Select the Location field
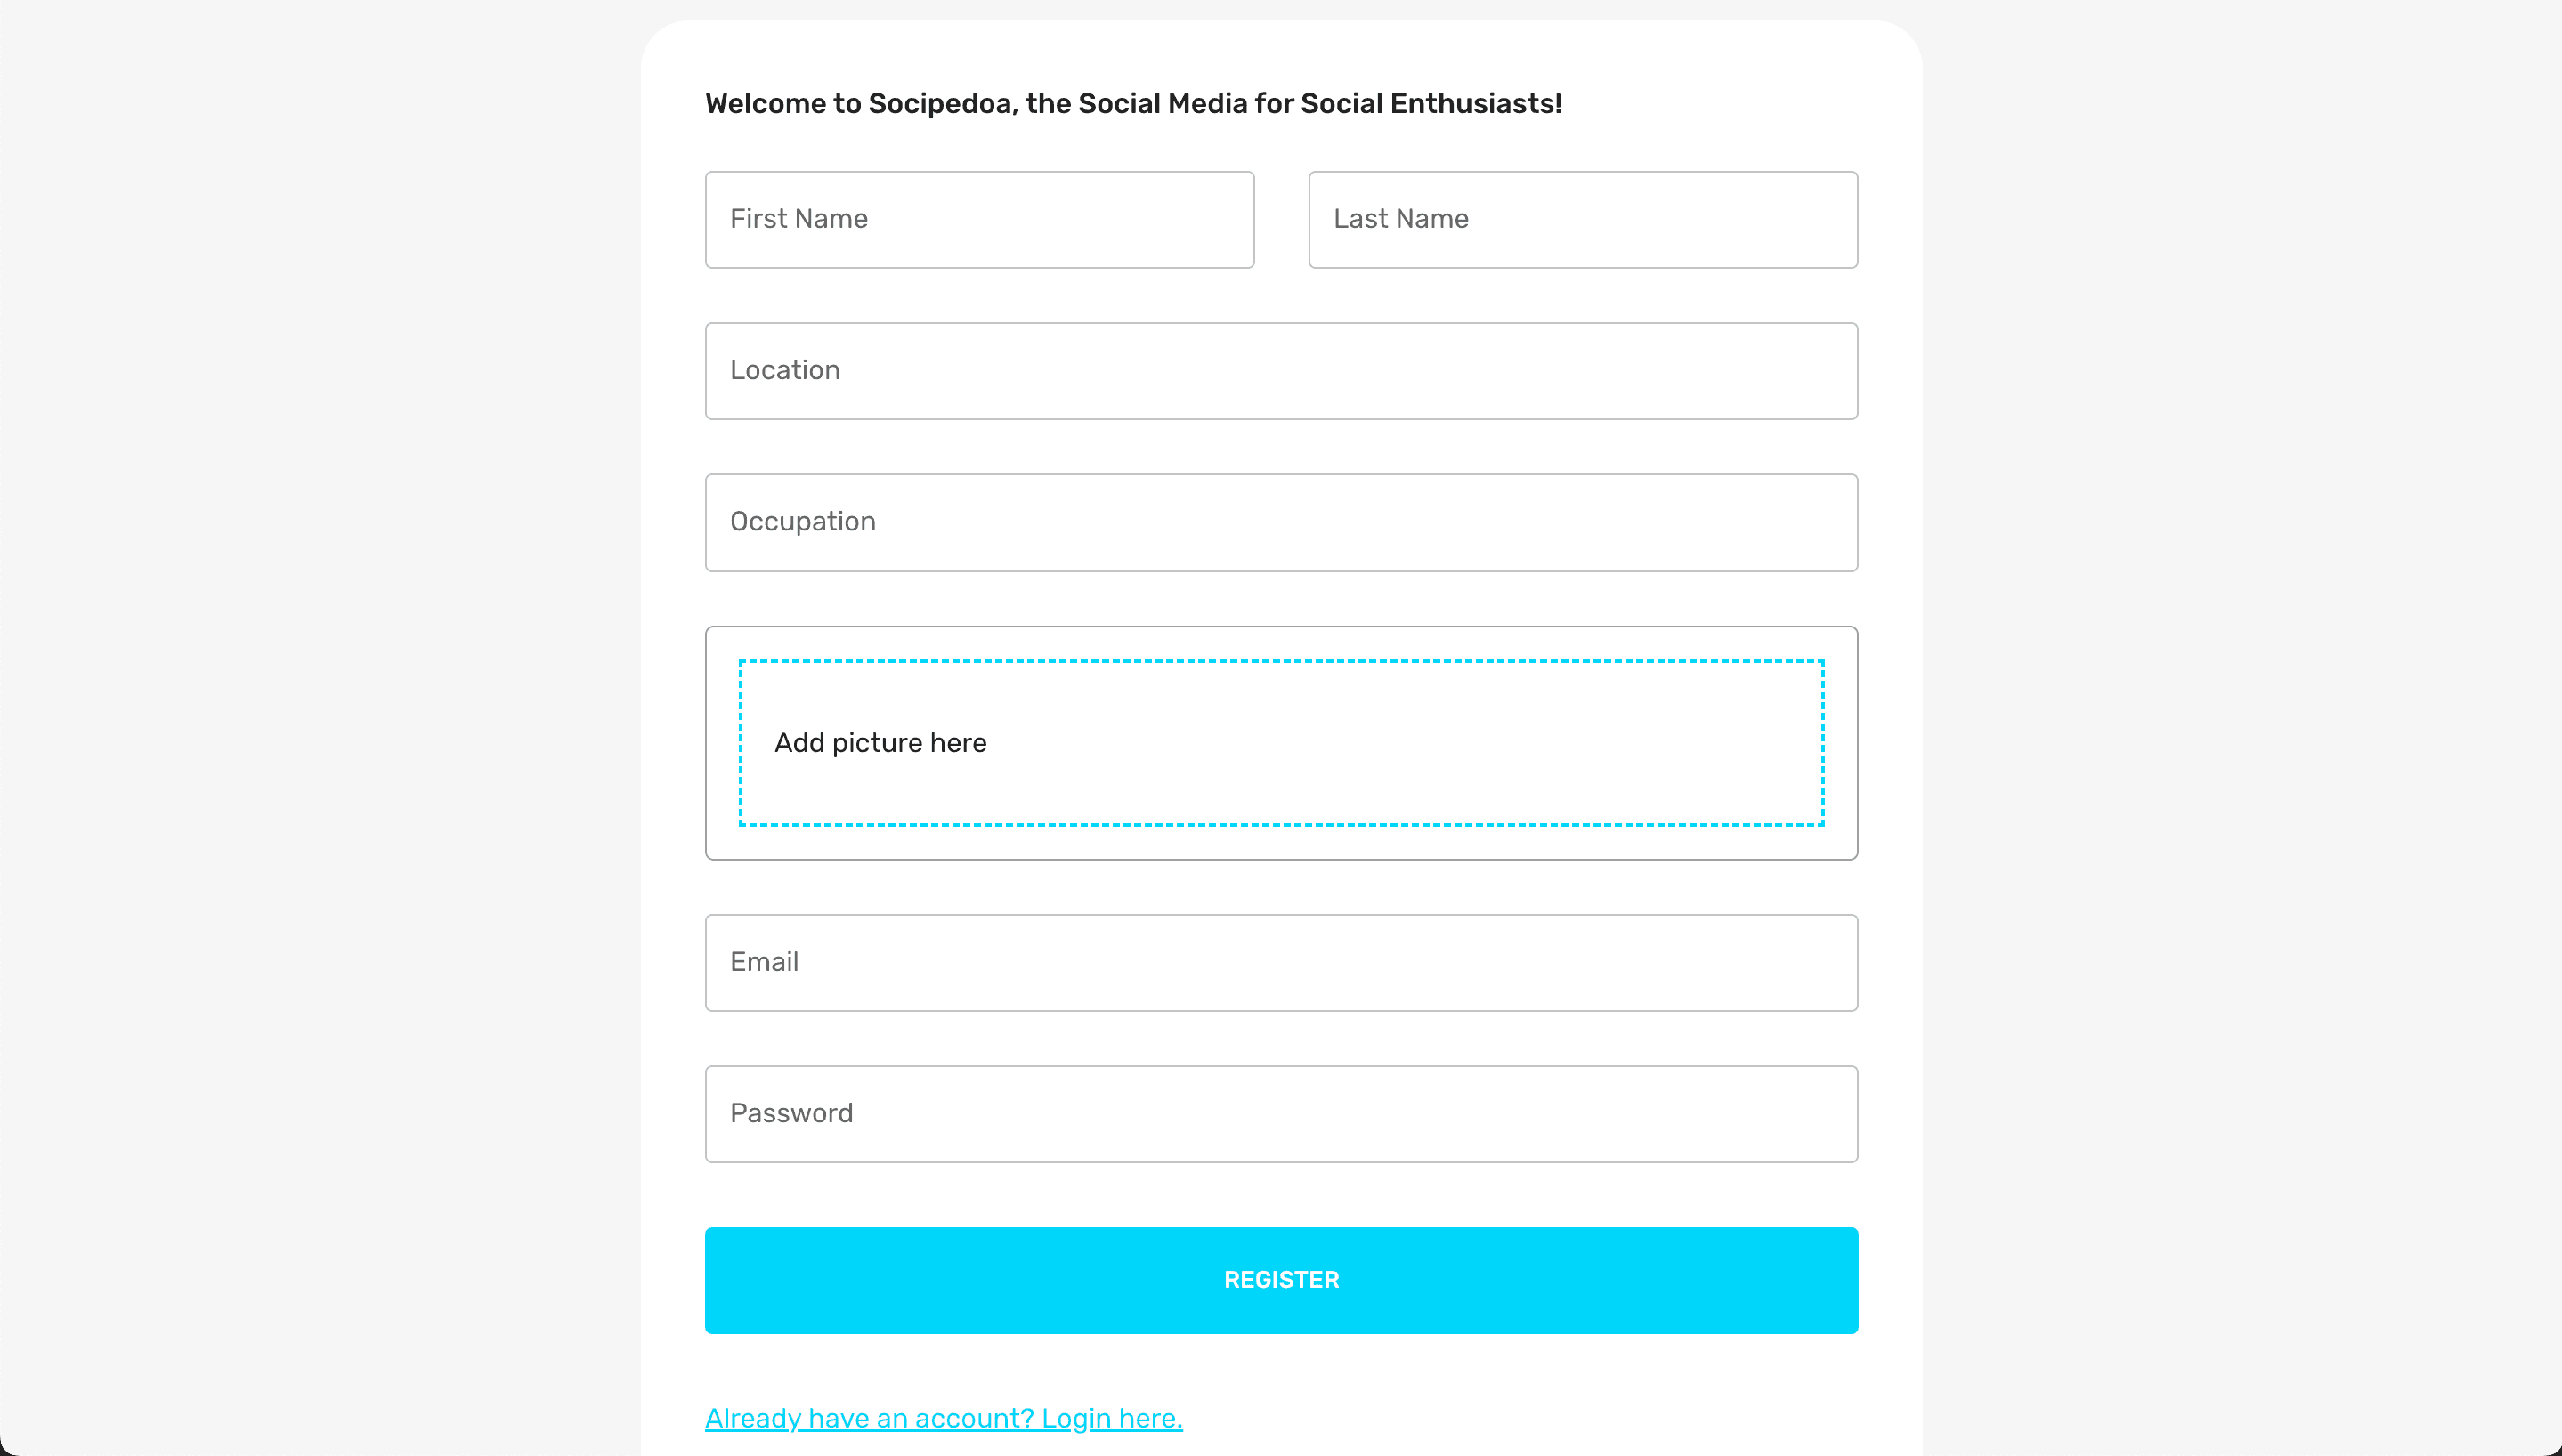This screenshot has height=1456, width=2562. coord(1281,370)
